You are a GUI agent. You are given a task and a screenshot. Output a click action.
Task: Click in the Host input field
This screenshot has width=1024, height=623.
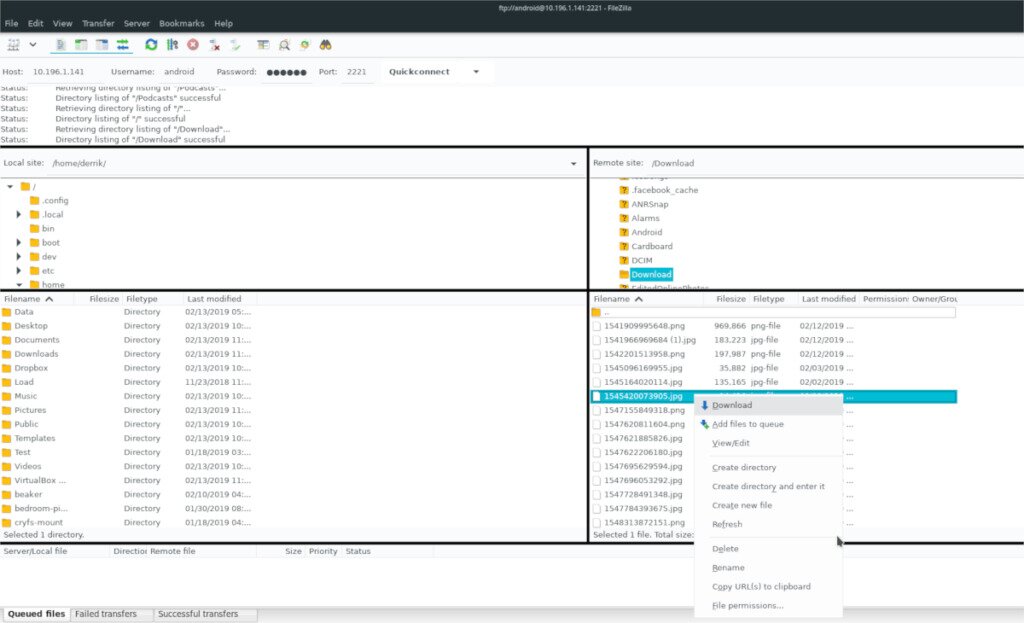pyautogui.click(x=60, y=72)
